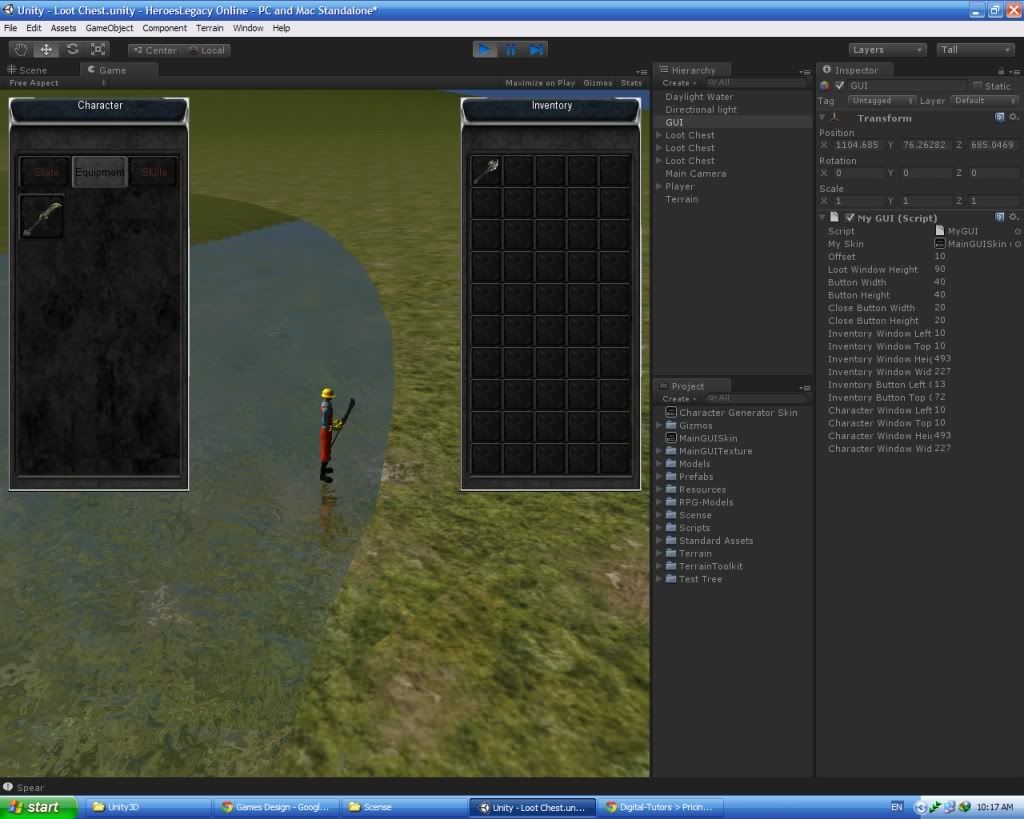Toggle the Inspector lock icon

tap(1000, 71)
